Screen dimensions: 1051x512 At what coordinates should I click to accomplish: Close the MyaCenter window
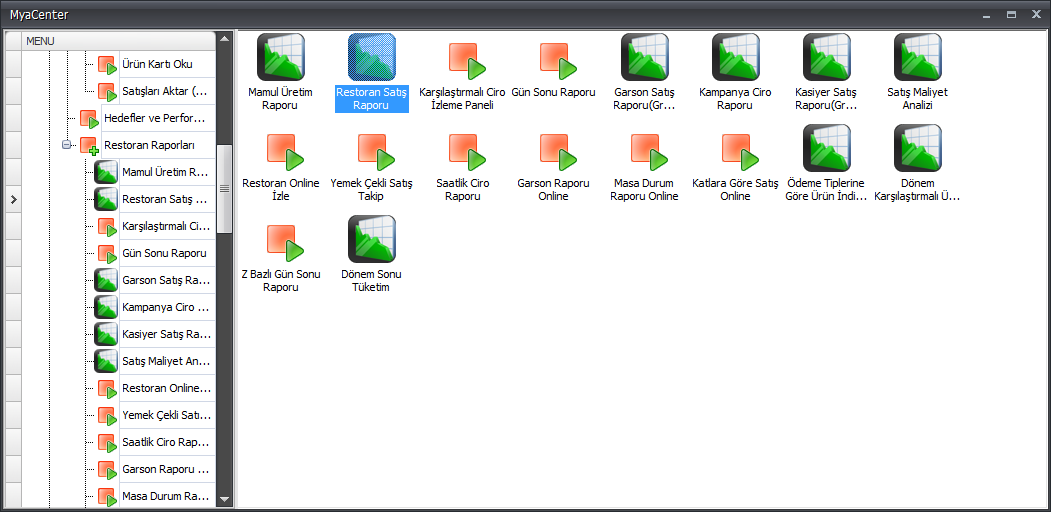pos(1037,14)
